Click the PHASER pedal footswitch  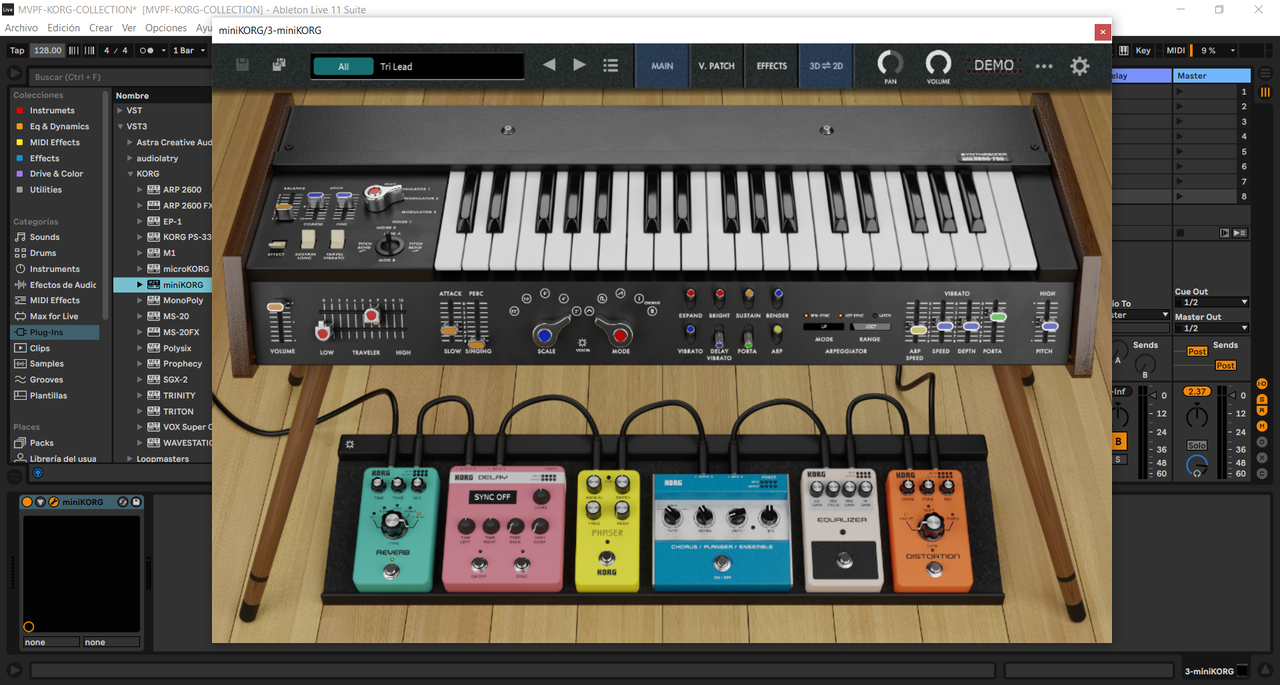pos(608,559)
